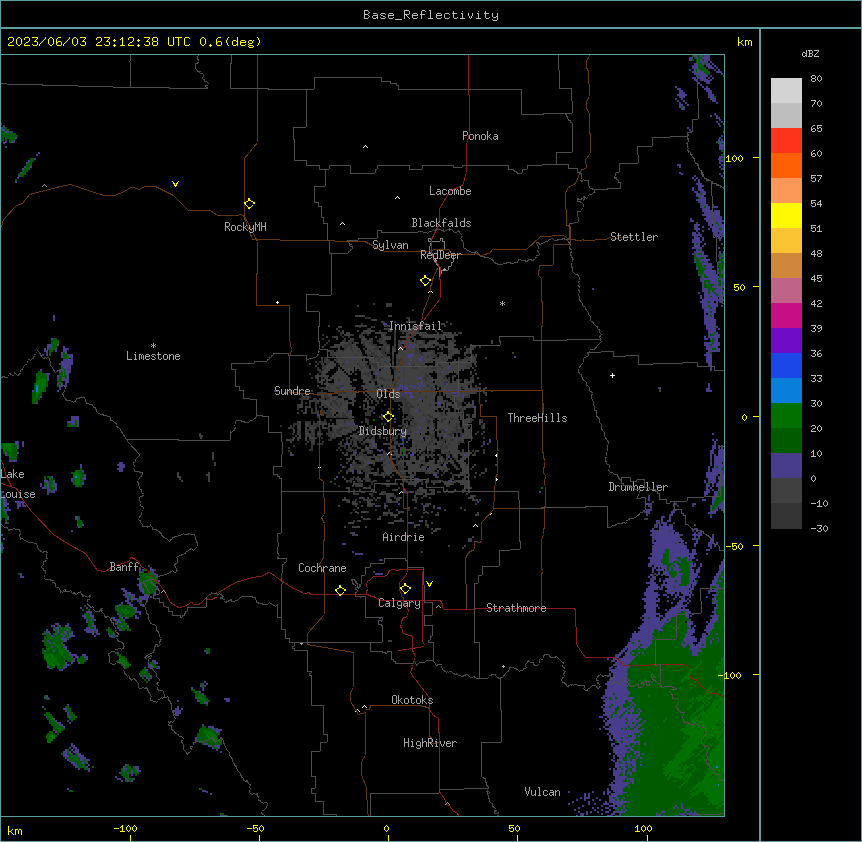Screen dimensions: 862x842
Task: Pick the bright green swatch above 20 label
Action: (786, 416)
